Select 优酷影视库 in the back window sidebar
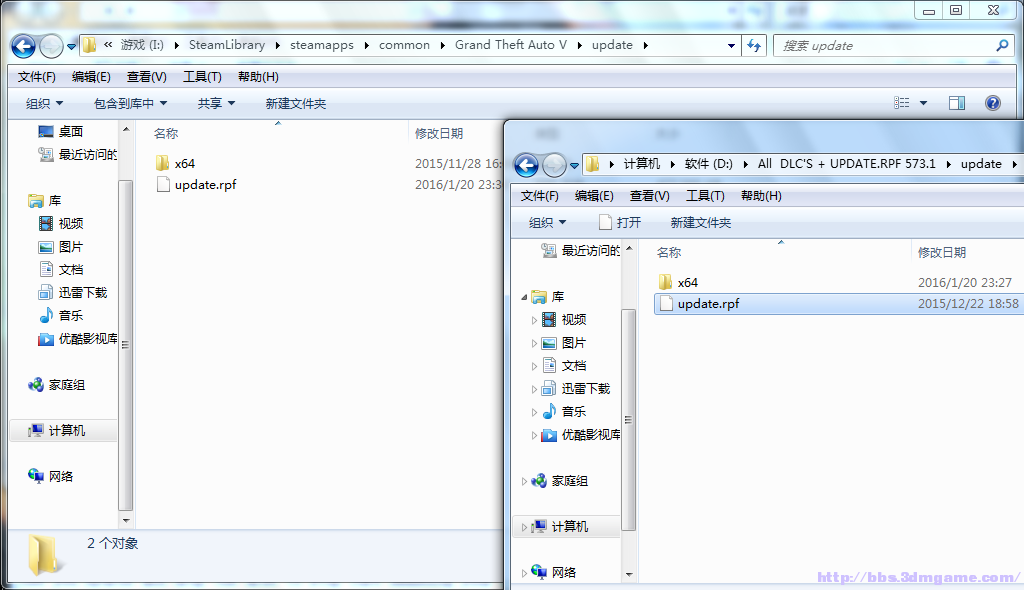This screenshot has height=590, width=1024. pos(77,338)
